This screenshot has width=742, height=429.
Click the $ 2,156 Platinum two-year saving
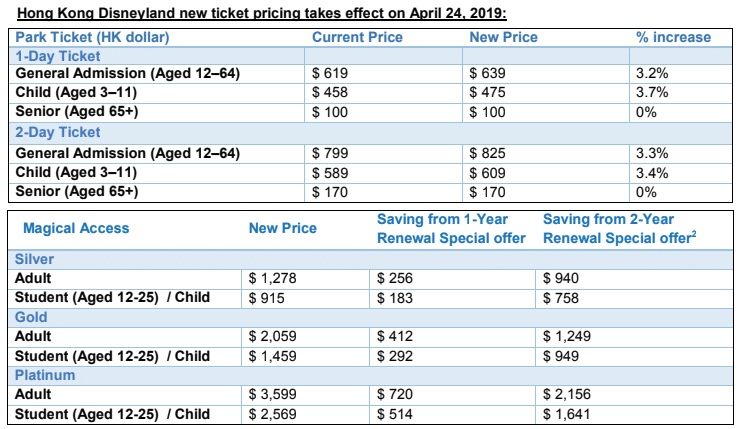click(x=566, y=396)
